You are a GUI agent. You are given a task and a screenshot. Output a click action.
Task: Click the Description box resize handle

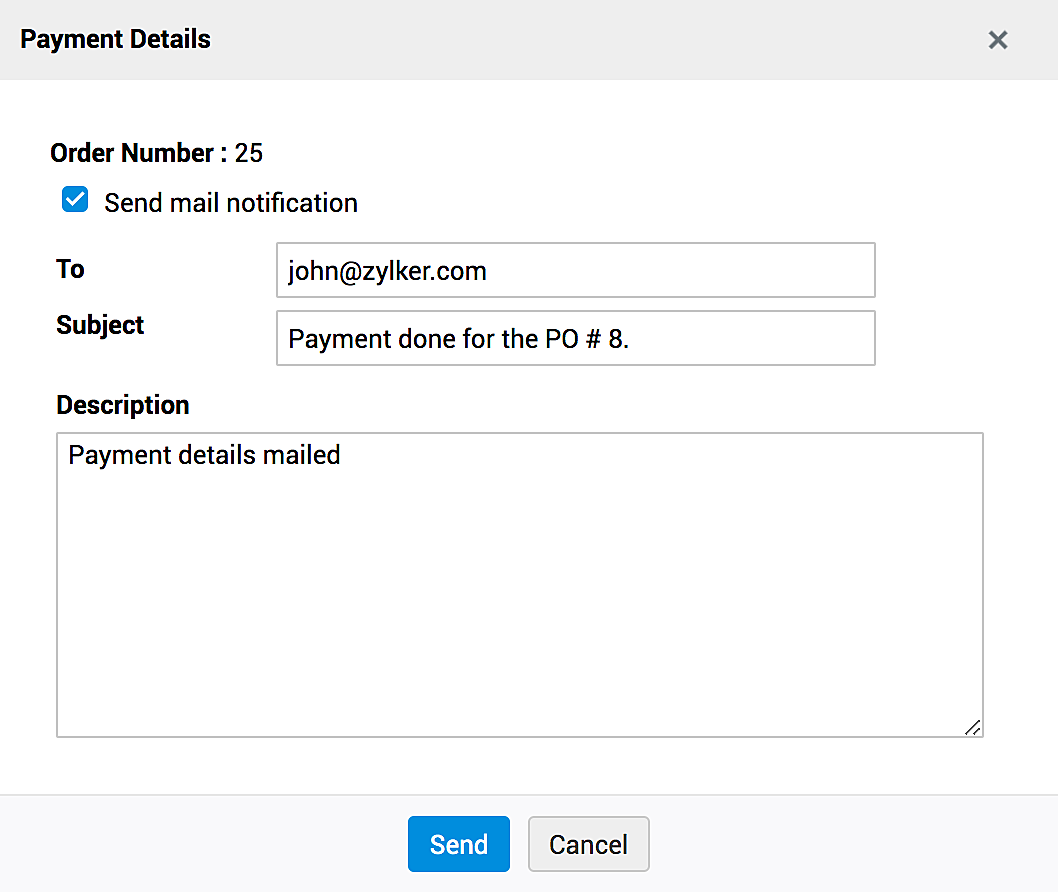point(972,727)
